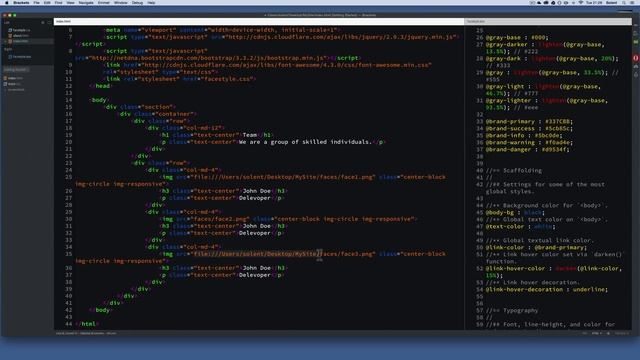Click @brand-info value on line 35
640x360 pixels.
coord(546,136)
